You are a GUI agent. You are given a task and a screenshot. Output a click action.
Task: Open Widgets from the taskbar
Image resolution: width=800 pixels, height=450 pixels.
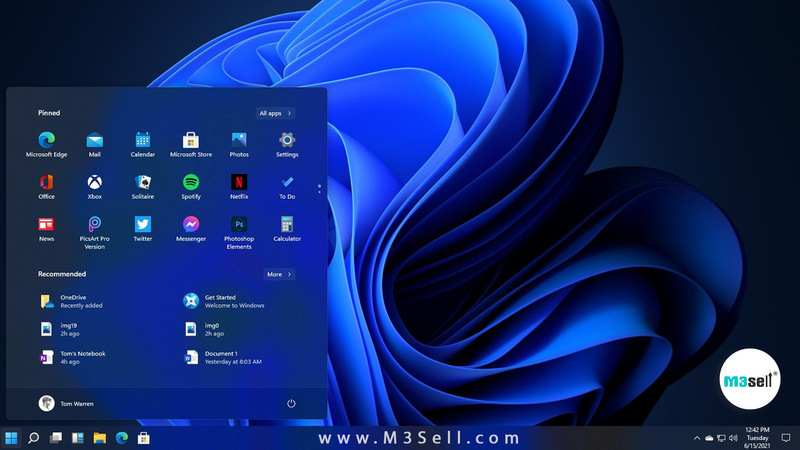[78, 438]
